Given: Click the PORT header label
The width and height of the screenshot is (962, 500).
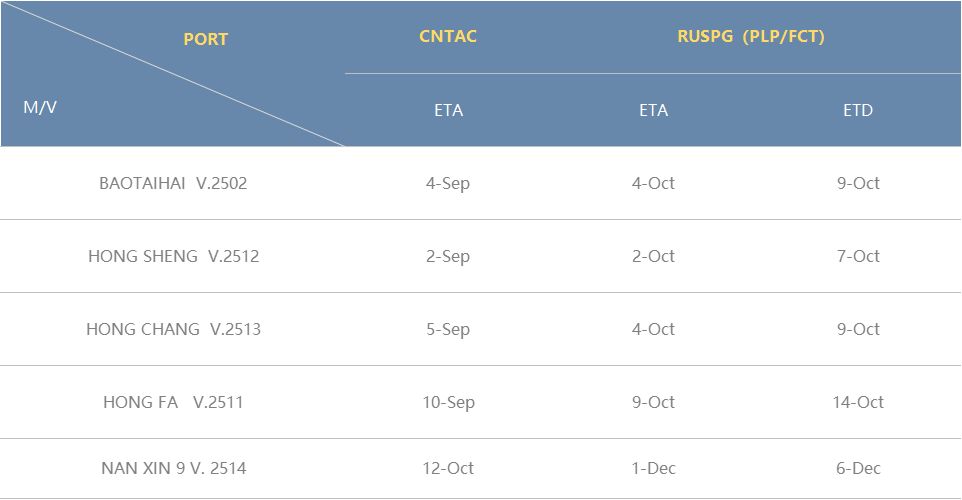Looking at the screenshot, I should 206,39.
